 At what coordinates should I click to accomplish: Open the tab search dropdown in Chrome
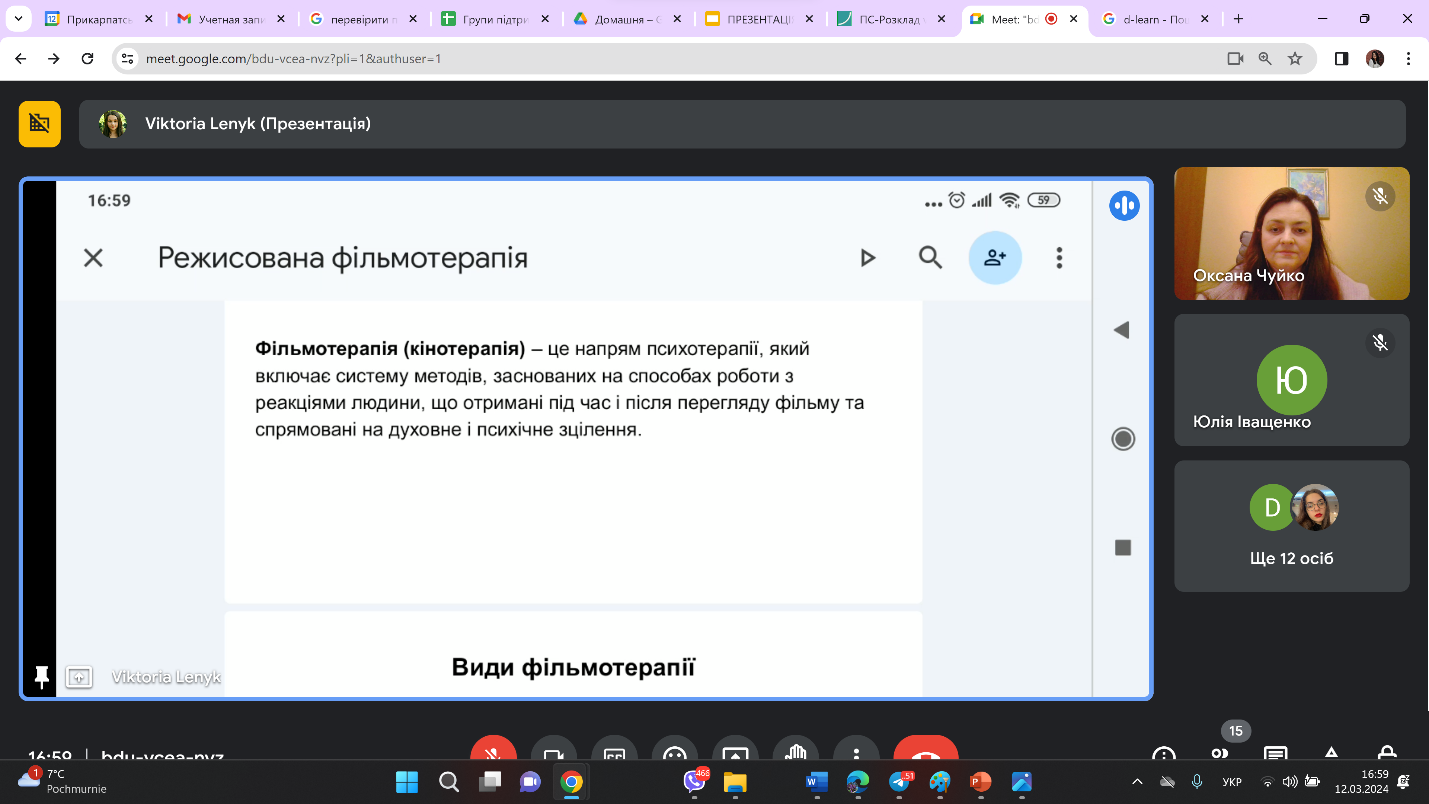point(17,19)
